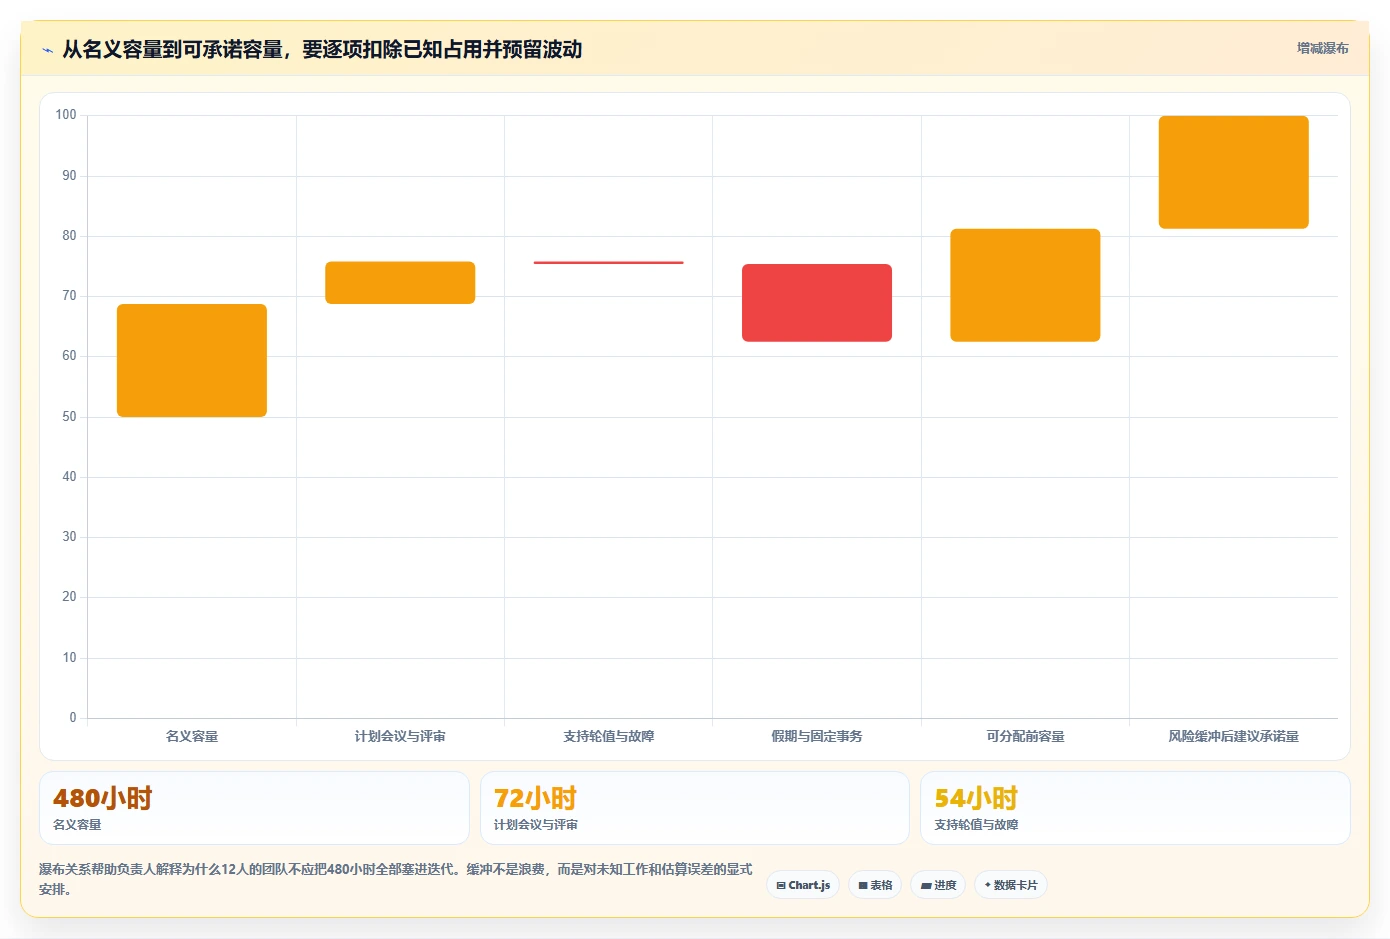Click the 进度 chip
The height and width of the screenshot is (939, 1390).
point(938,885)
